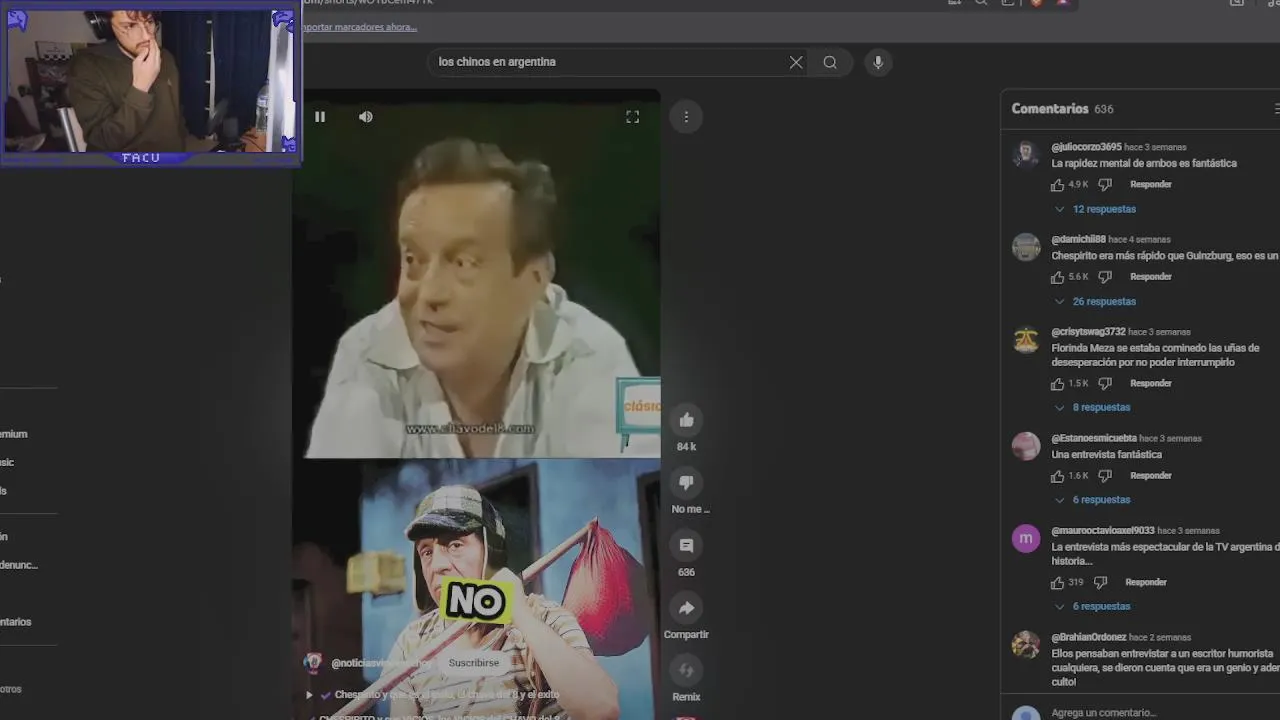Mute the Shorts video volume
The width and height of the screenshot is (1280, 720).
366,117
